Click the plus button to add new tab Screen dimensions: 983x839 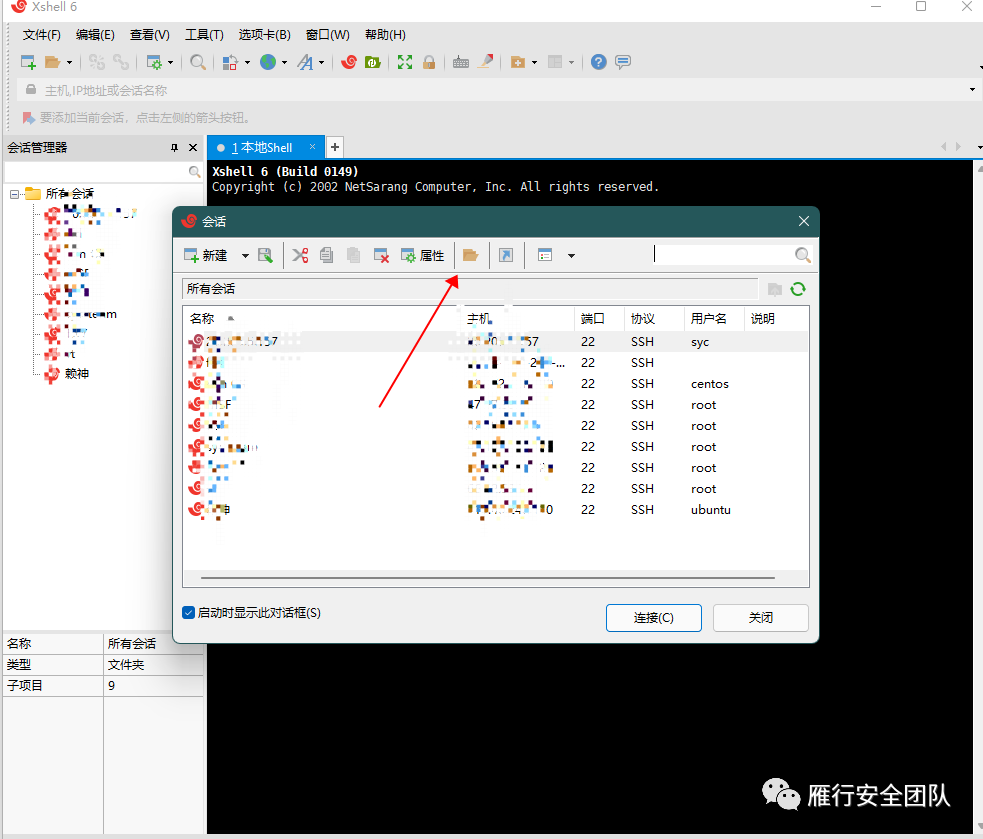click(335, 147)
